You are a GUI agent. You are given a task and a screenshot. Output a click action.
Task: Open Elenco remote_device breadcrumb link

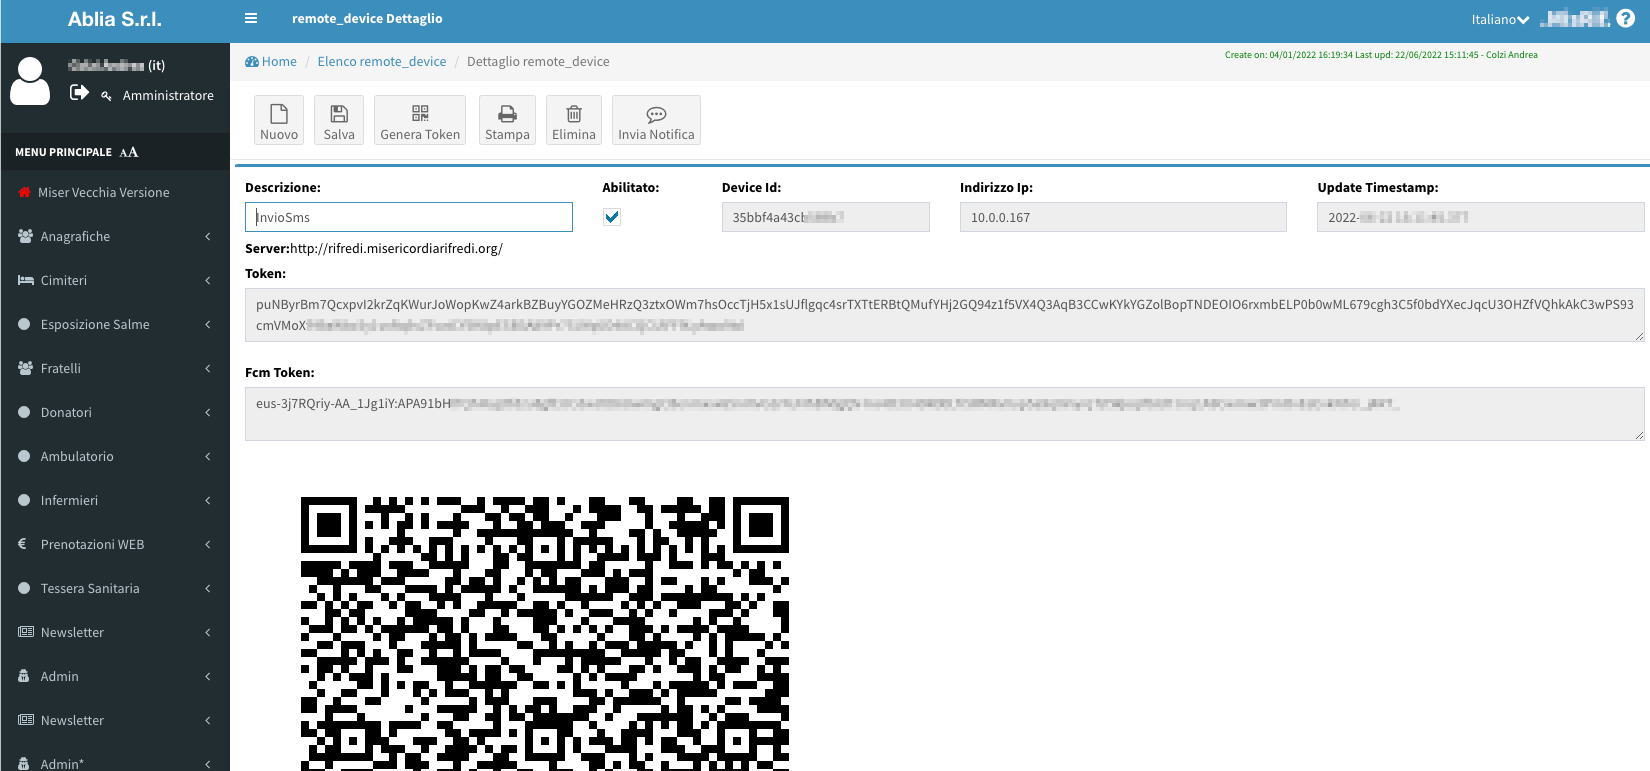tap(382, 61)
